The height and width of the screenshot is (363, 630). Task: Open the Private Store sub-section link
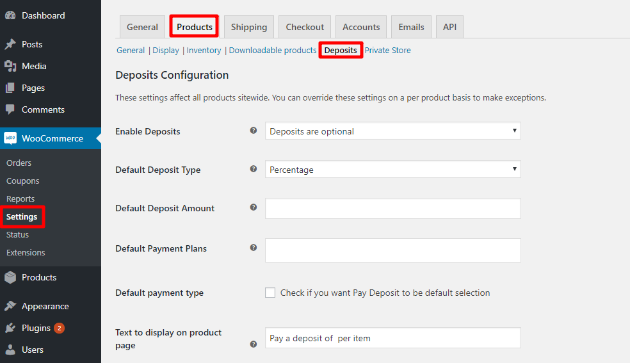pos(387,50)
